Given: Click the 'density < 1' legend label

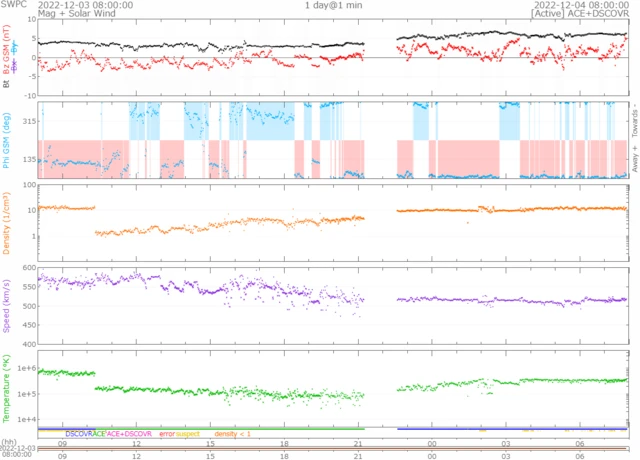Looking at the screenshot, I should 231,435.
